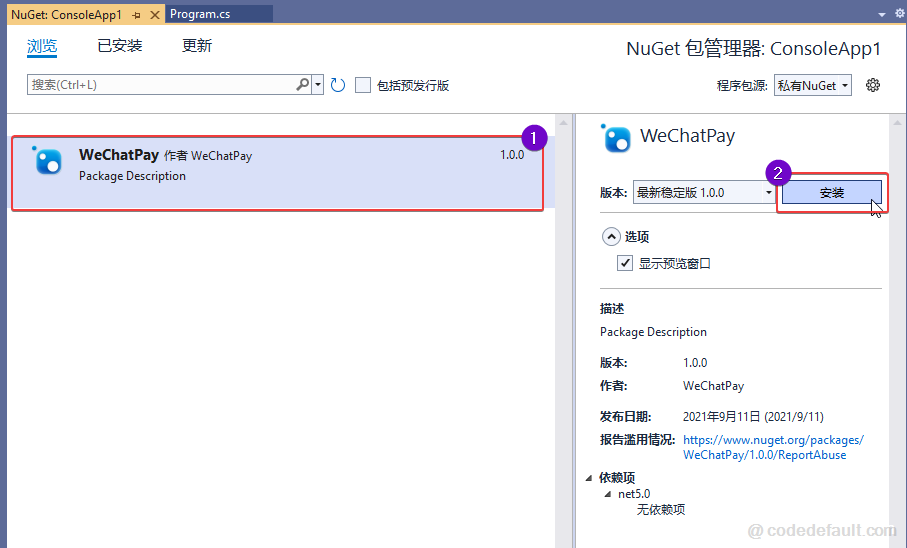Click the Package Description text under 描述
907x548 pixels.
pyautogui.click(x=653, y=332)
